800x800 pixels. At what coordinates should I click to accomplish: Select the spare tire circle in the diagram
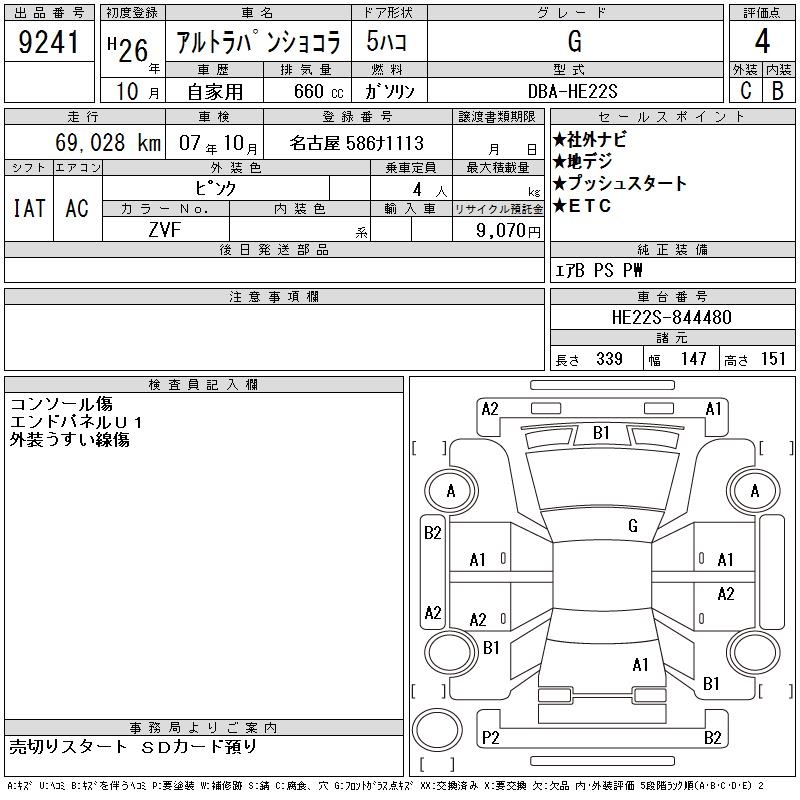[435, 728]
